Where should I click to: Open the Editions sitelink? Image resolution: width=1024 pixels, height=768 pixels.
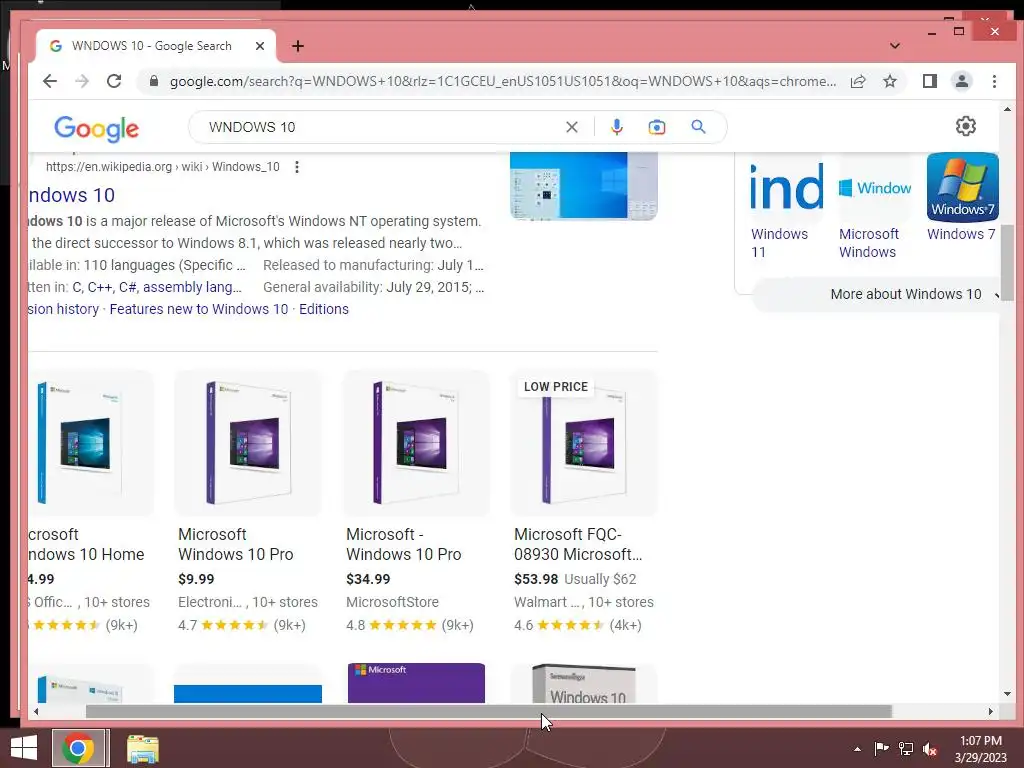[324, 309]
